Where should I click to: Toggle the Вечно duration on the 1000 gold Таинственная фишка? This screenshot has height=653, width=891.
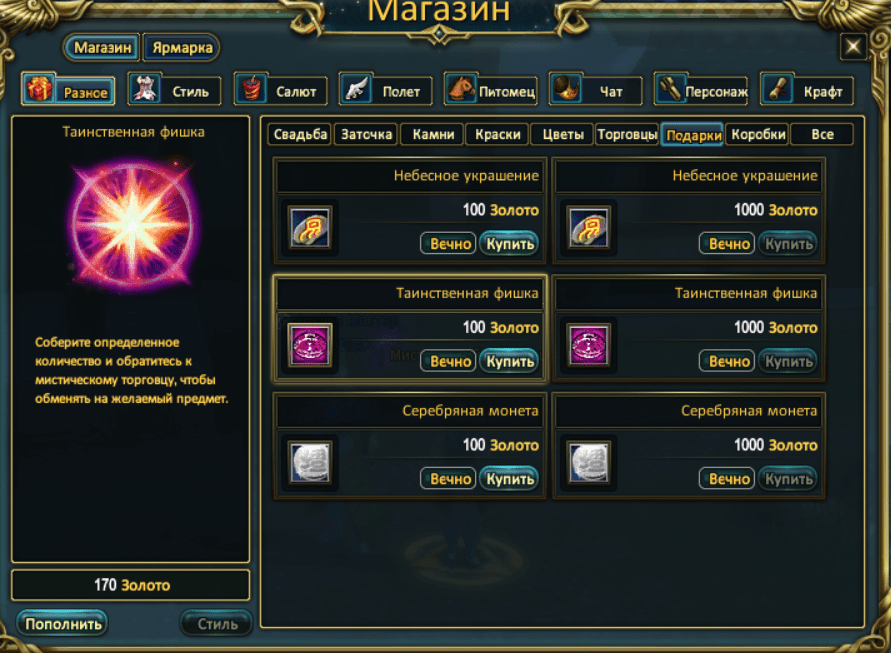727,361
